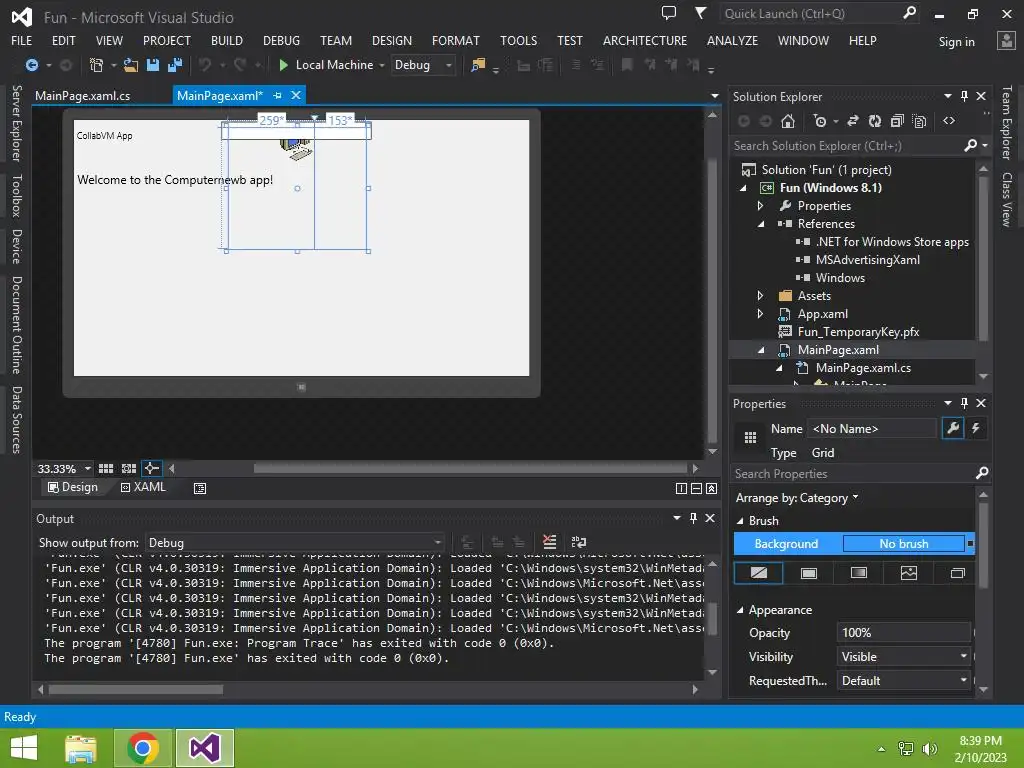Collapse the Brush section
1024x768 pixels.
(740, 520)
